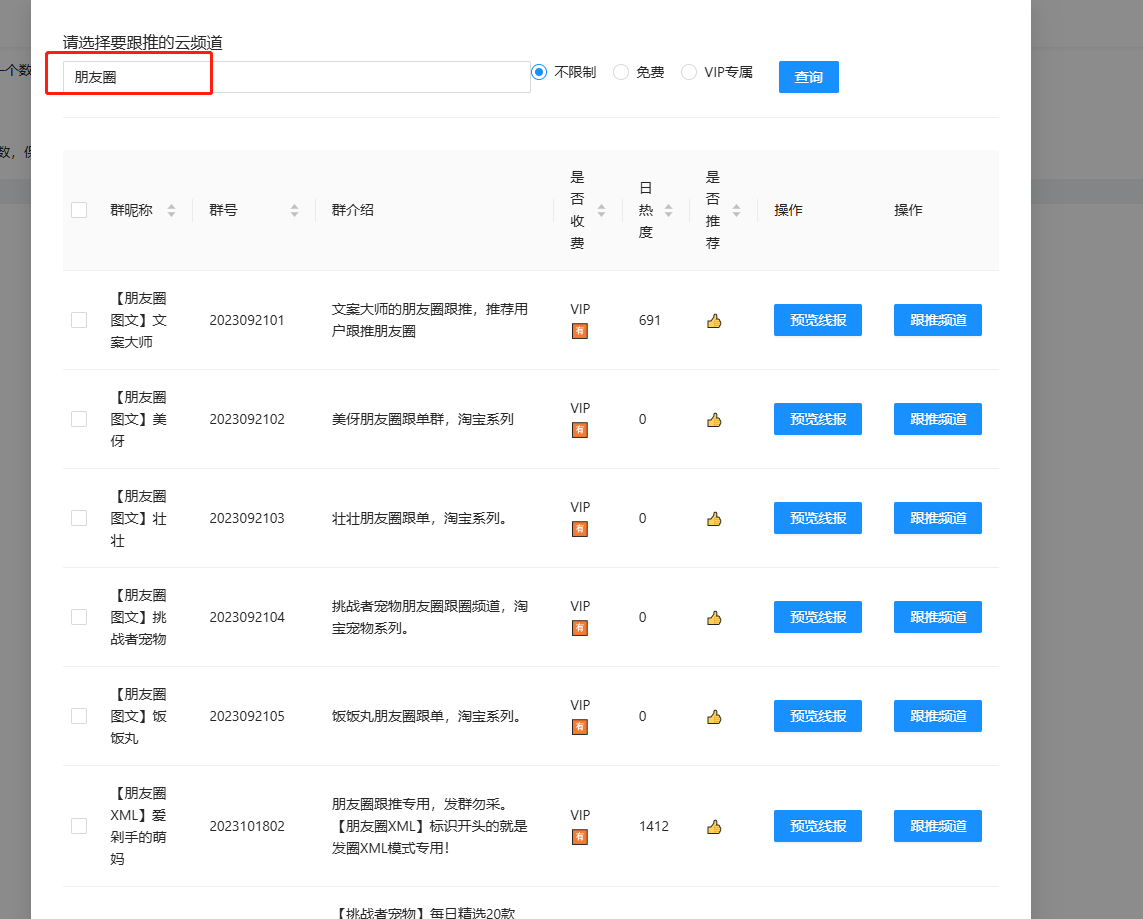Click thumbs-up icon for group 2023101802

click(713, 827)
